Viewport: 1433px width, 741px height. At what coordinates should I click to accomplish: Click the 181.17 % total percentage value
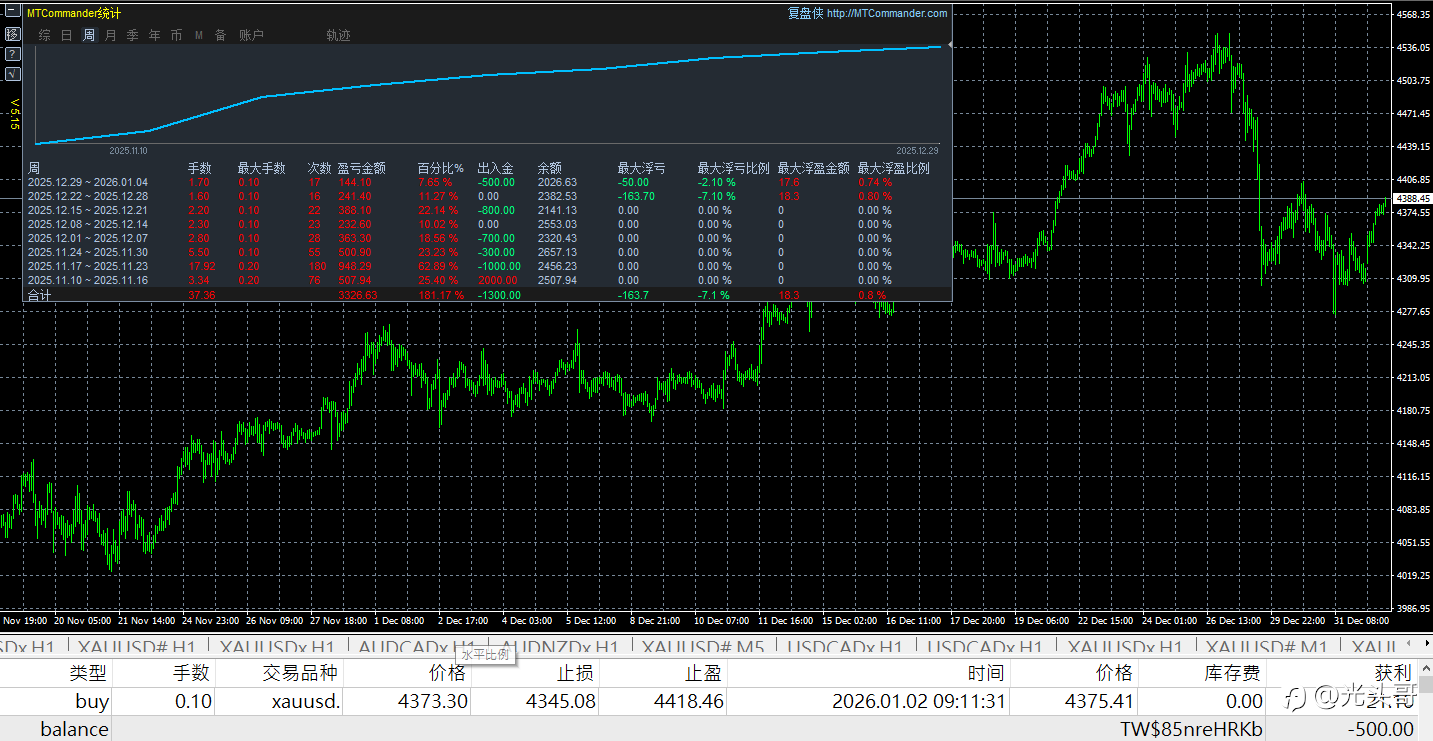(441, 295)
